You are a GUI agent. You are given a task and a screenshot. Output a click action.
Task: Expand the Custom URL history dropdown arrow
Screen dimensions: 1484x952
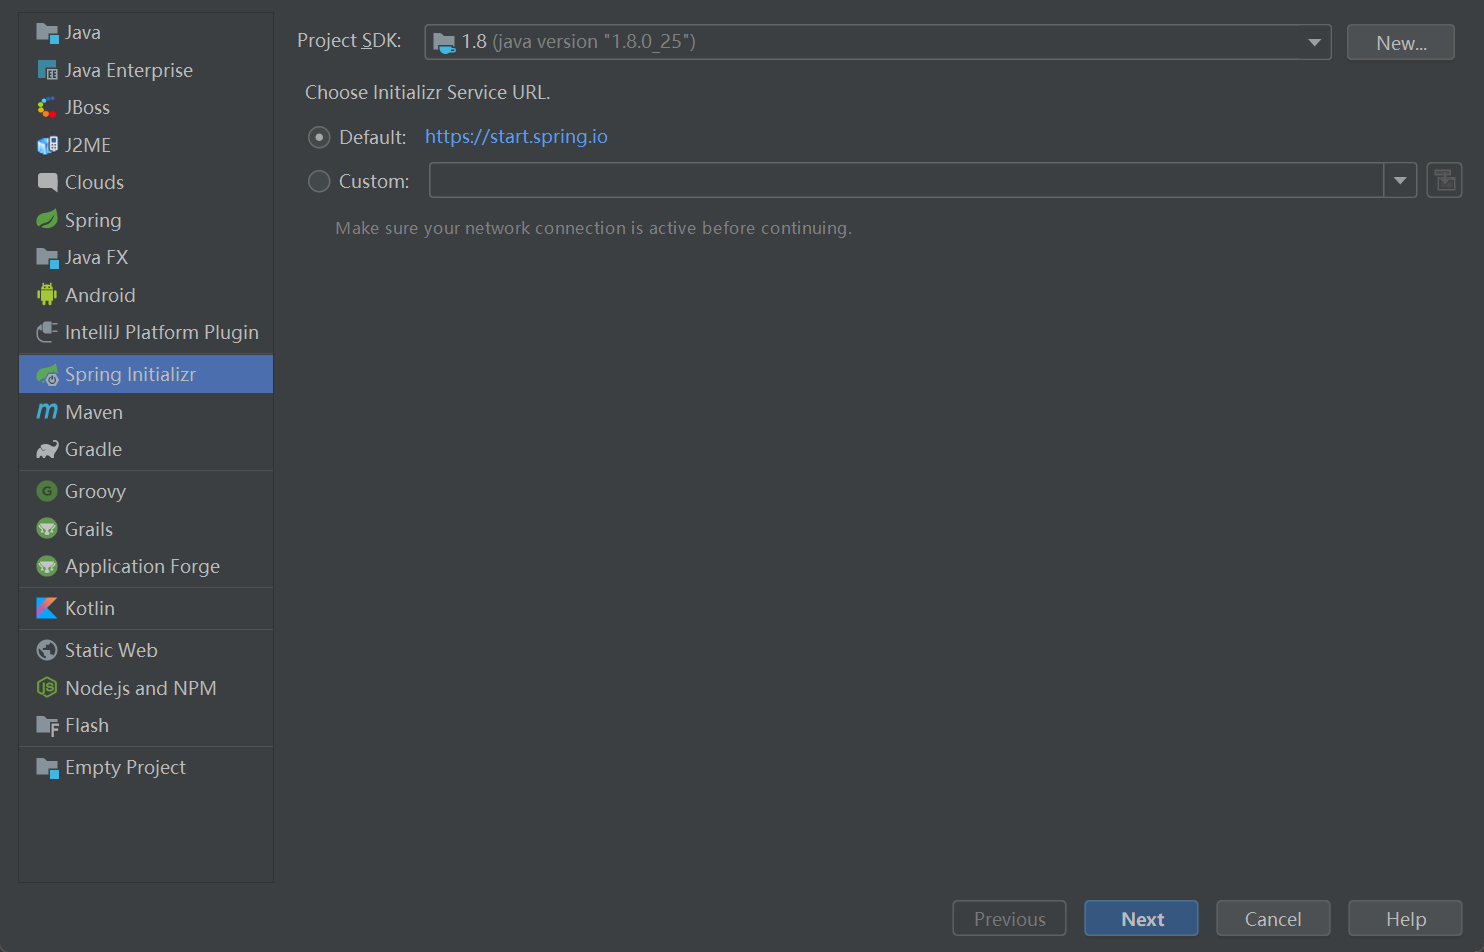1400,180
